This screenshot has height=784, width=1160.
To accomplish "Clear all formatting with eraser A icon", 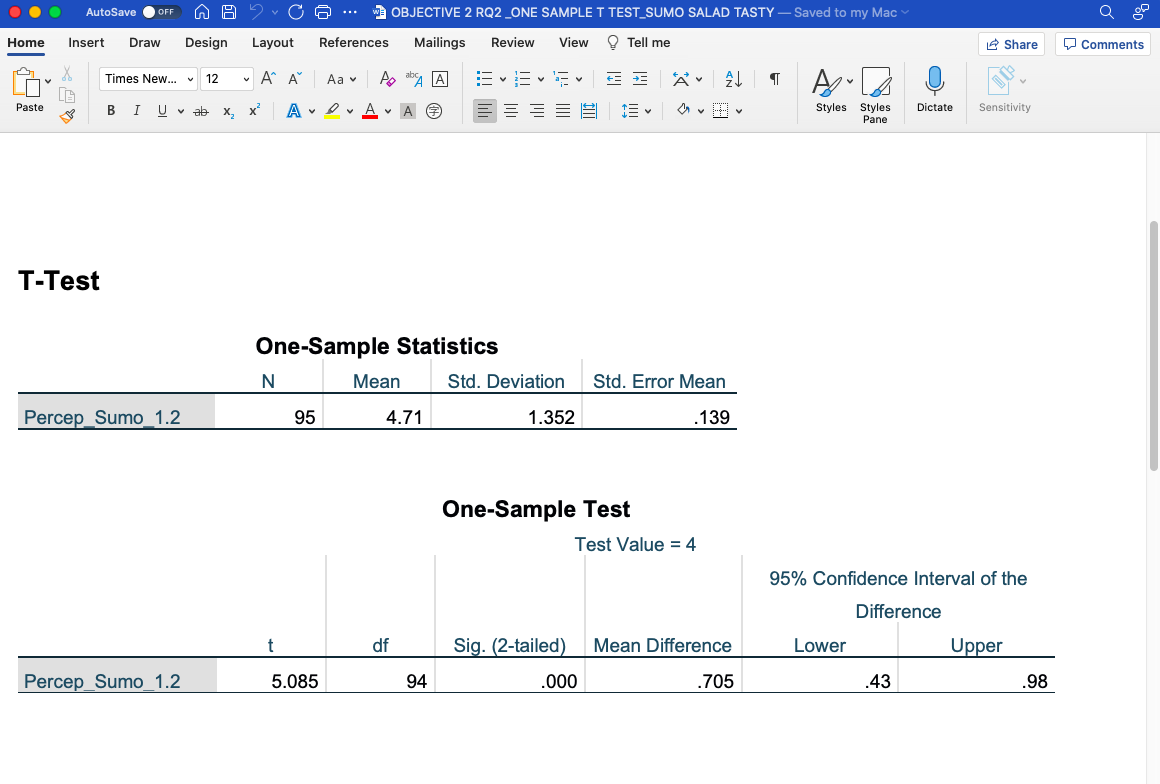I will [x=387, y=79].
